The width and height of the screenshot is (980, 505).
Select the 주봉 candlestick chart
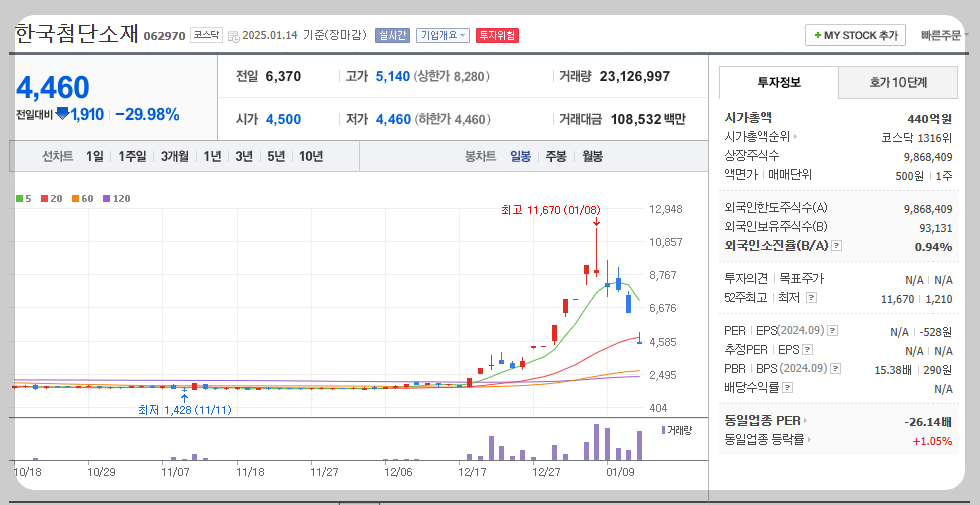[x=556, y=156]
